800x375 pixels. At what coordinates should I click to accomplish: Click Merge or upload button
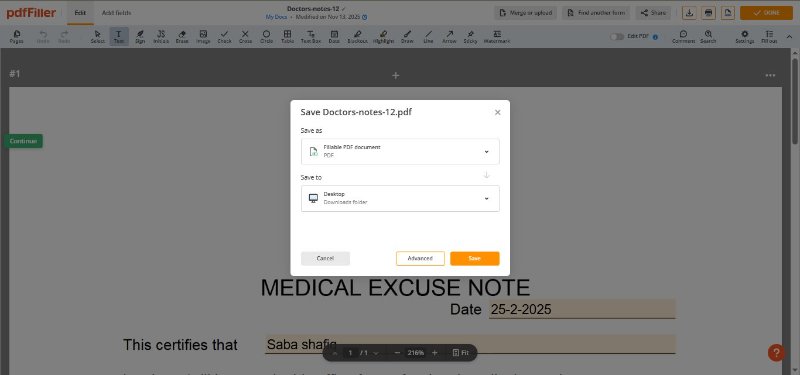[x=526, y=13]
